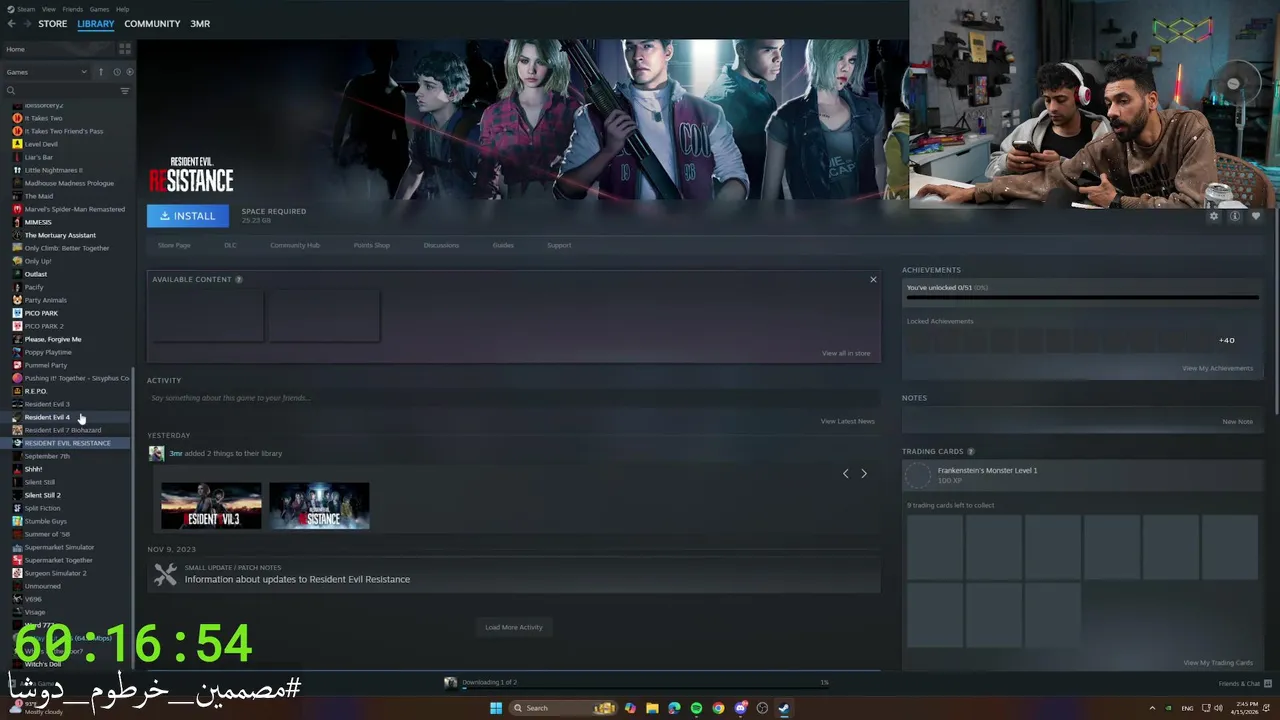This screenshot has height=720, width=1280.
Task: Open the Points Shop link
Action: point(371,245)
